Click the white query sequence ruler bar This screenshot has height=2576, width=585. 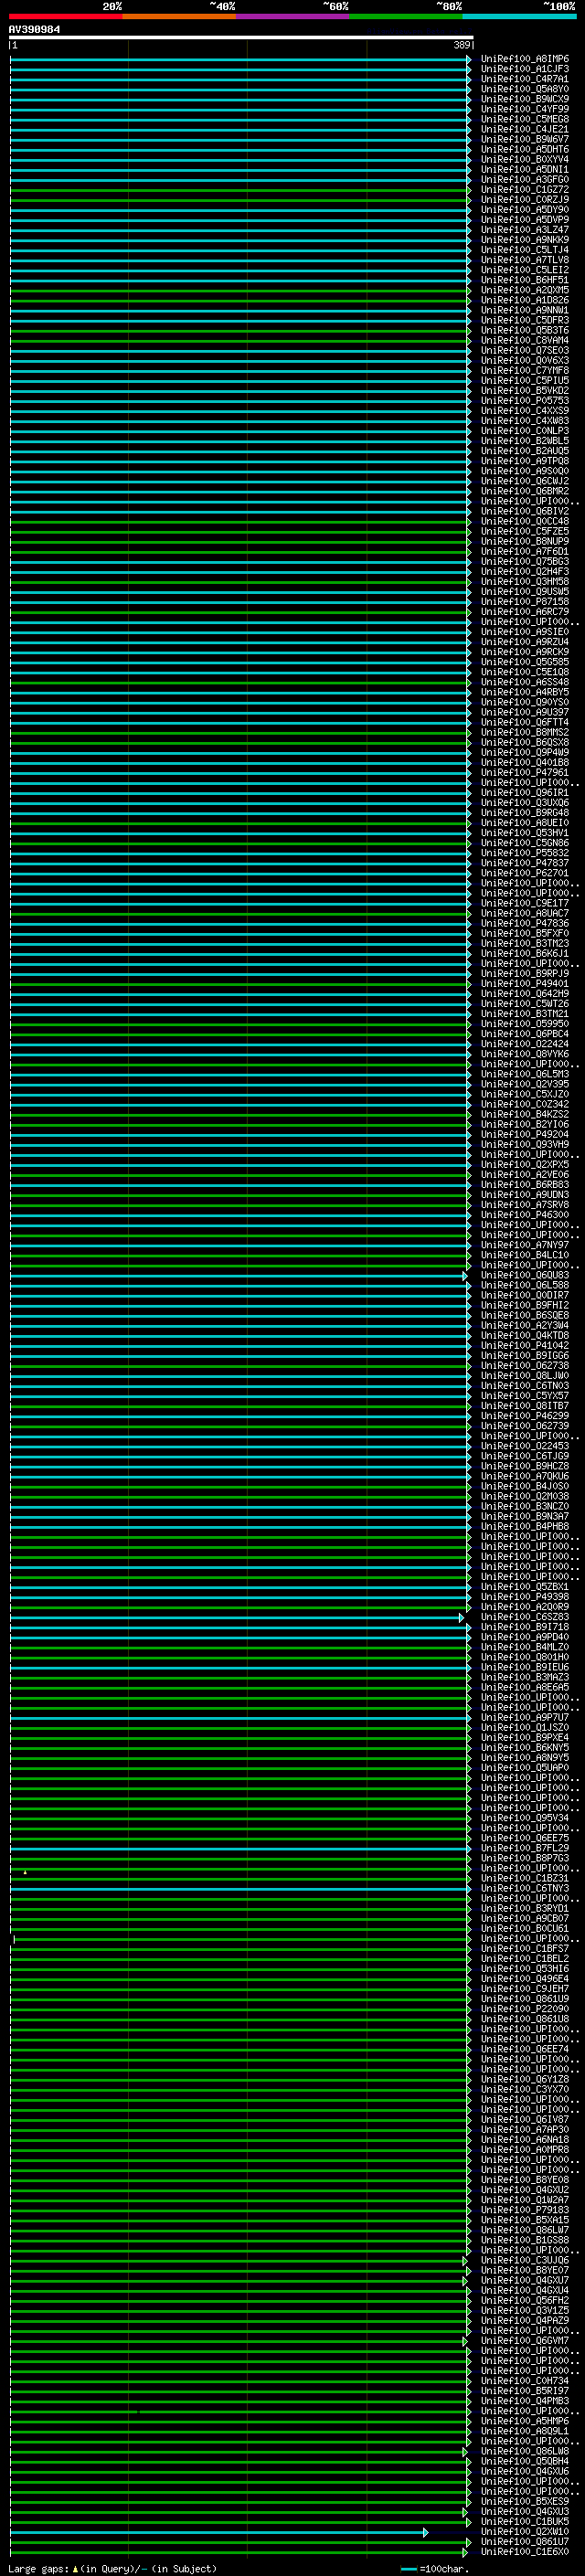(240, 38)
